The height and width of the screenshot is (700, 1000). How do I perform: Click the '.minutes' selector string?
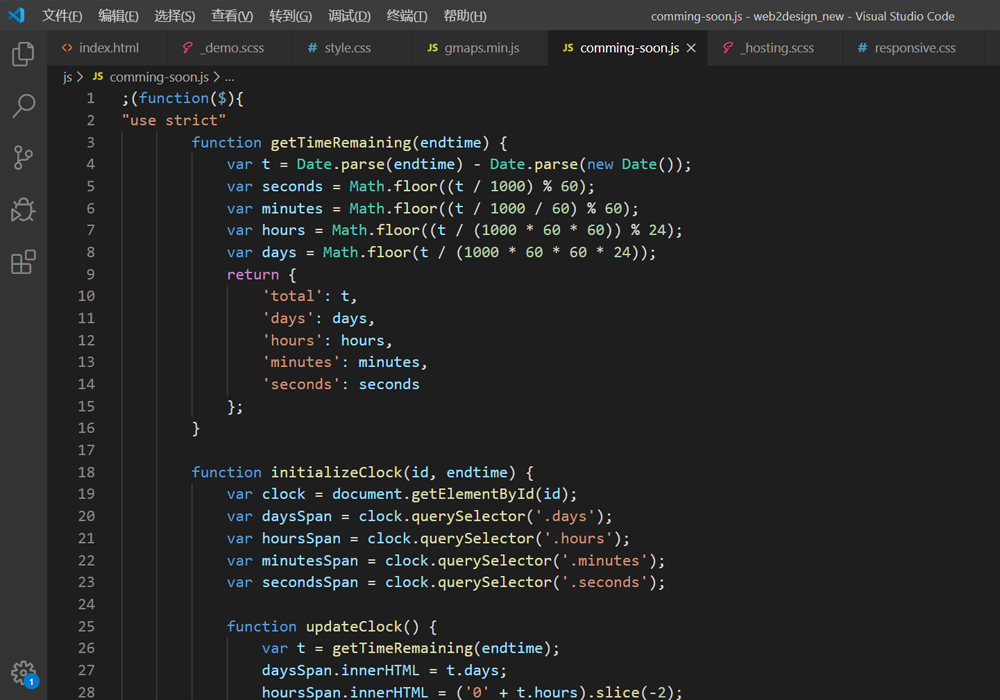605,560
